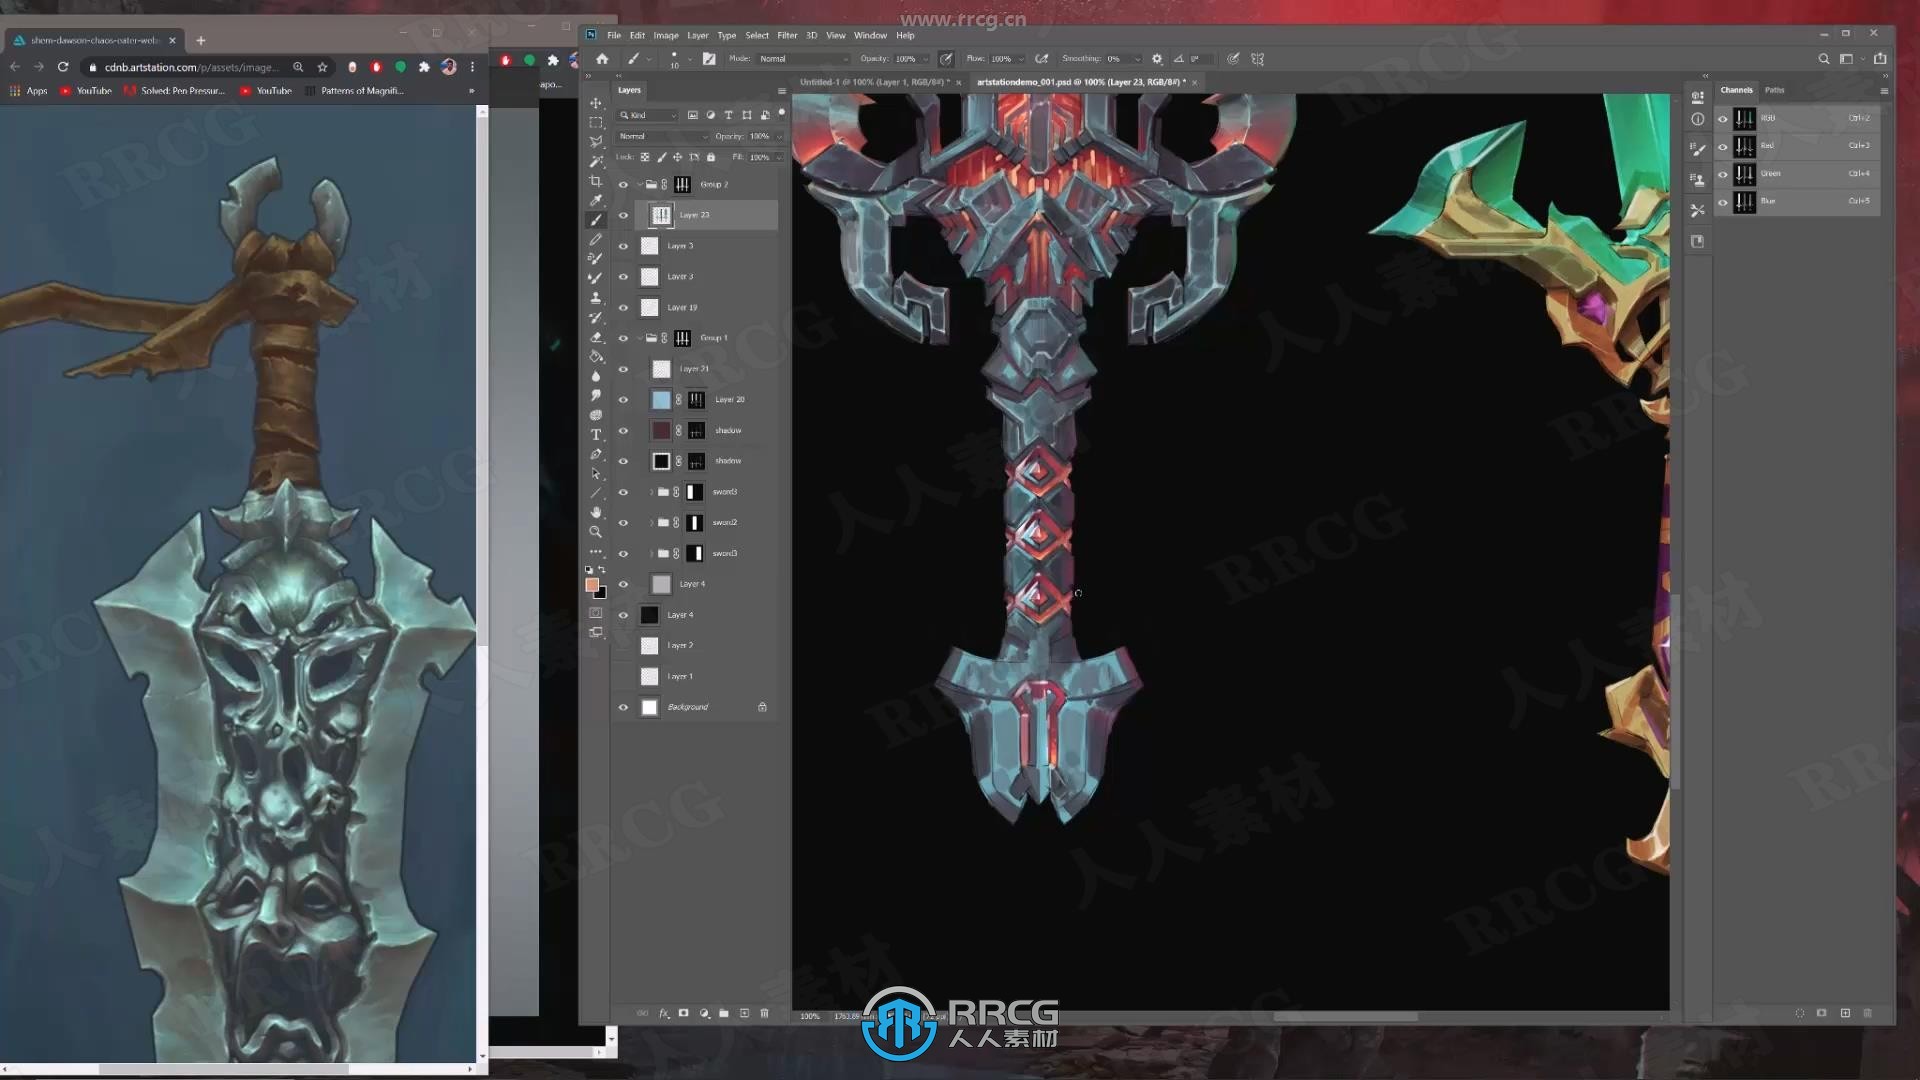Create a new group folder
The height and width of the screenshot is (1080, 1920).
point(724,1013)
